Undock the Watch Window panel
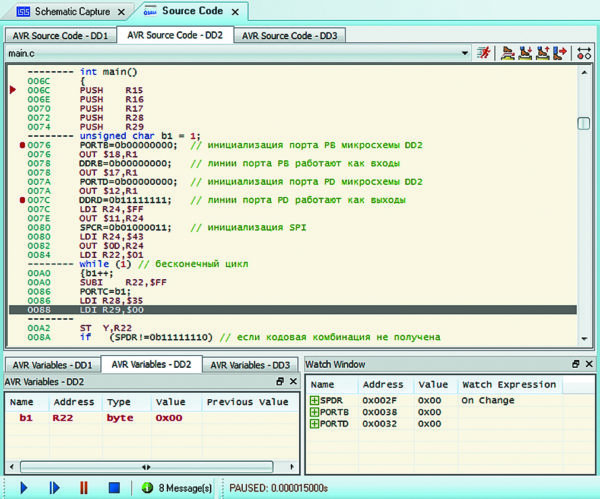600x499 pixels. [x=576, y=364]
